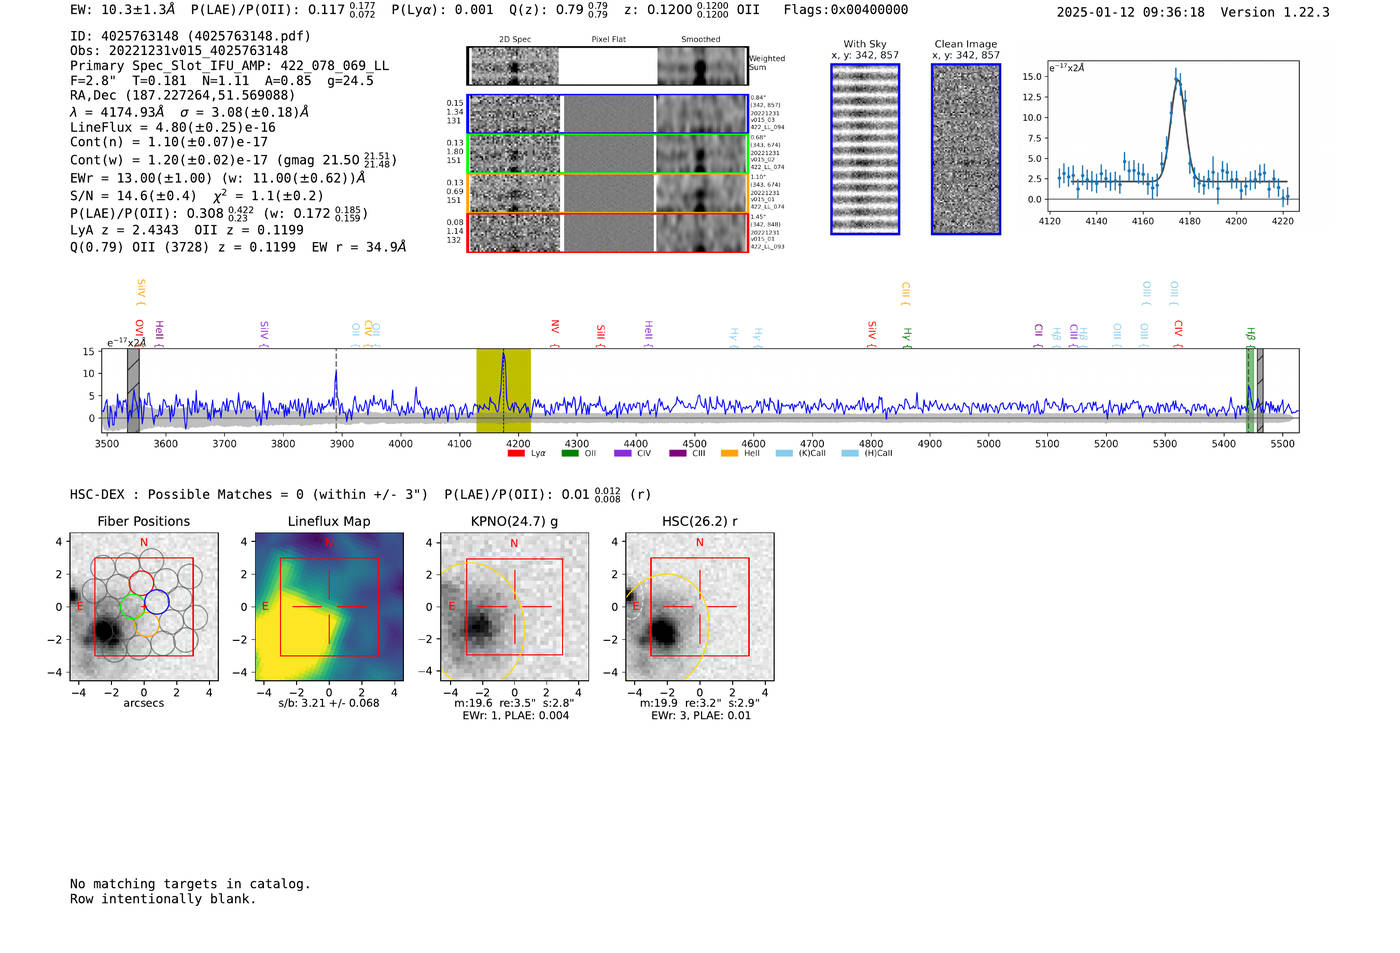Click the Cont(w) = 1.20 gmag line

click(234, 160)
